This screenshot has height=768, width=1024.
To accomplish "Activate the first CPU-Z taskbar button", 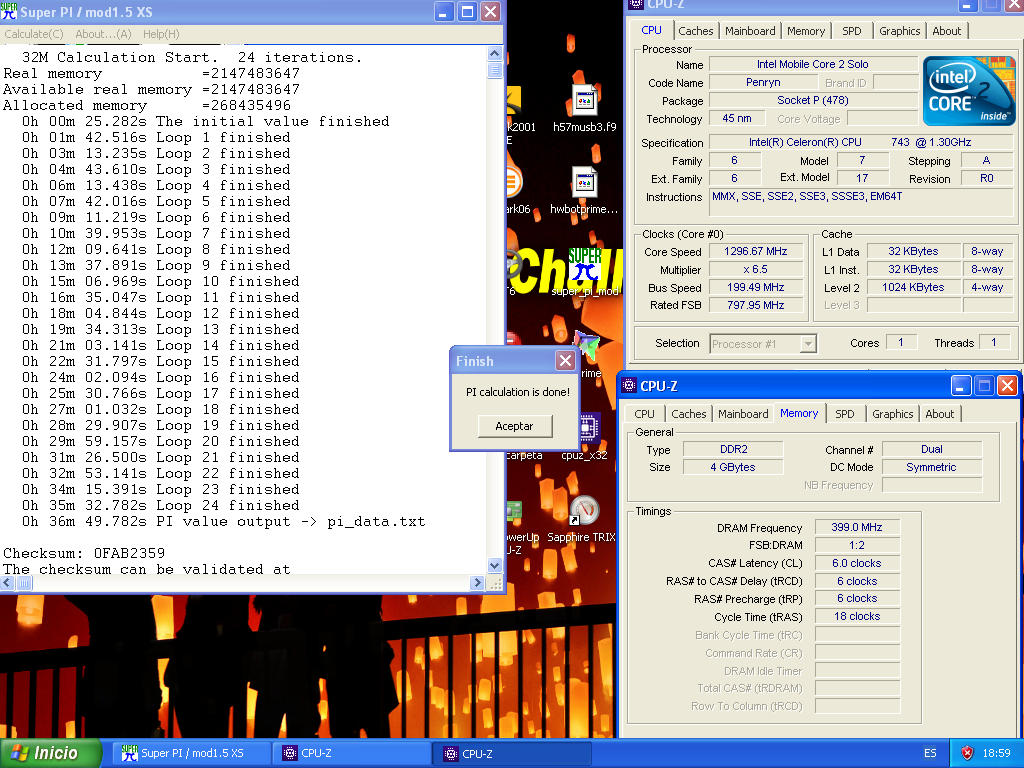I will pos(353,753).
